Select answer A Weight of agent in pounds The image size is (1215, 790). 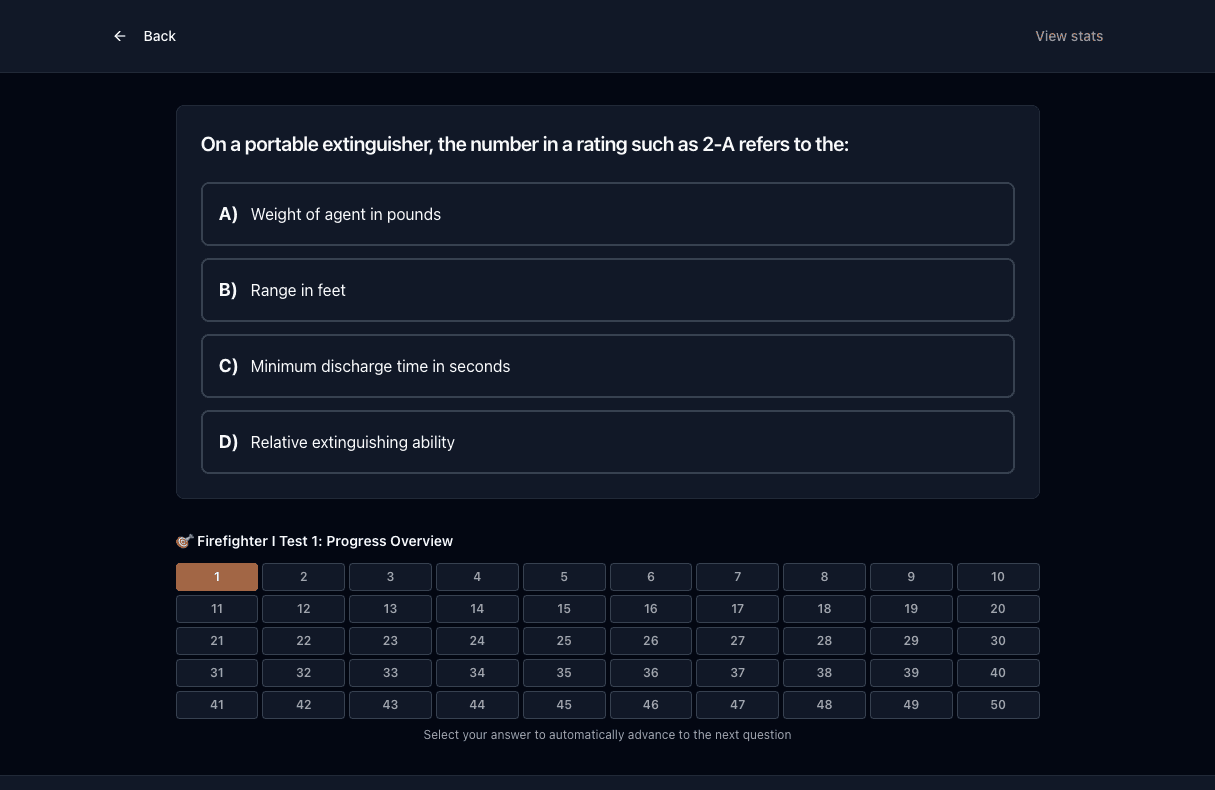pos(608,214)
